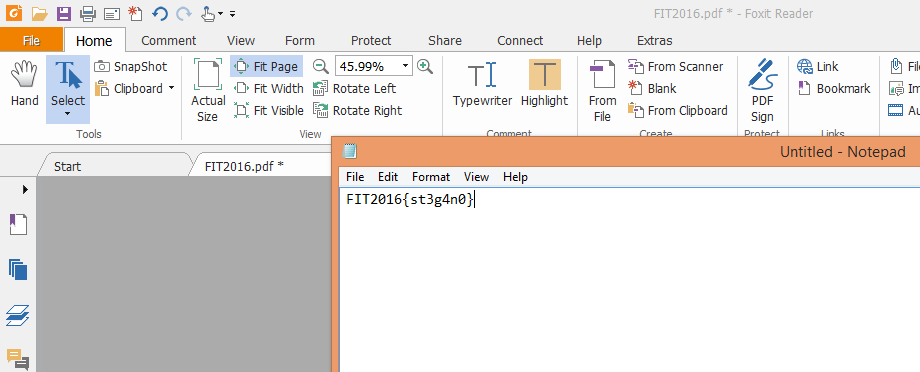Viewport: 920px width, 372px height.
Task: Open the Clipboard dropdown arrow
Action: (171, 89)
